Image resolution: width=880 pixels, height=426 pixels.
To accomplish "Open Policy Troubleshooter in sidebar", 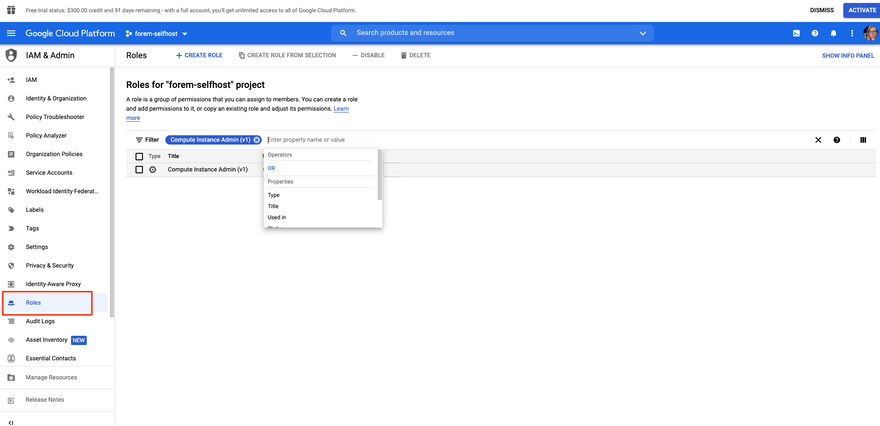I will 54,117.
